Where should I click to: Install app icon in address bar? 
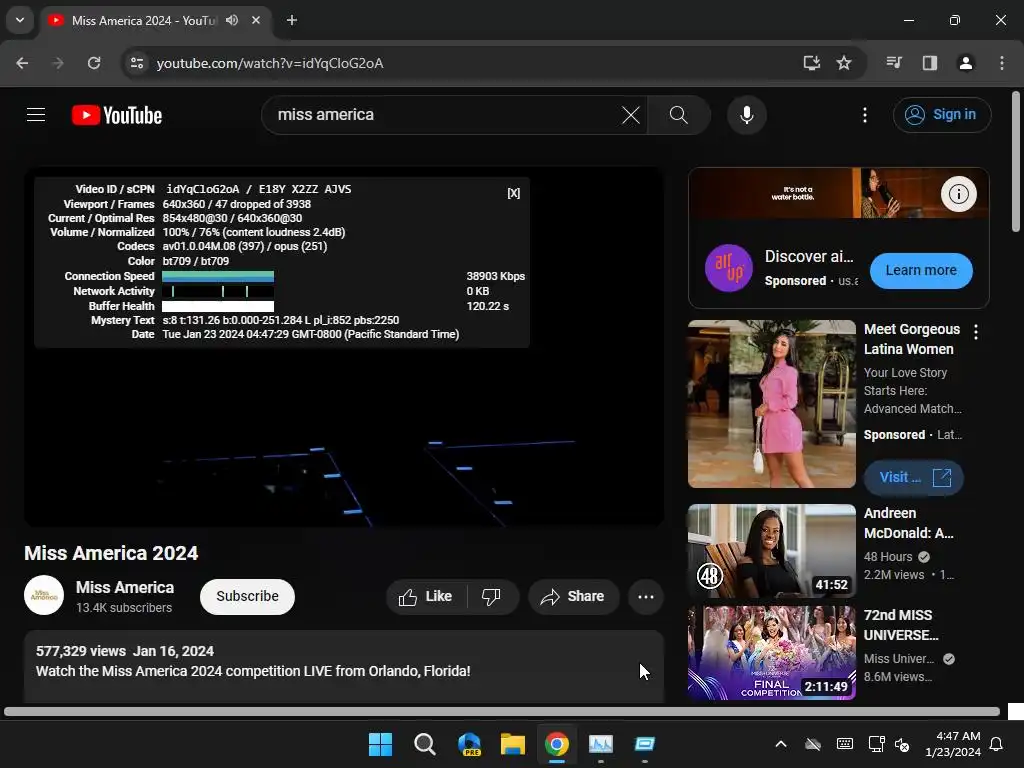811,63
